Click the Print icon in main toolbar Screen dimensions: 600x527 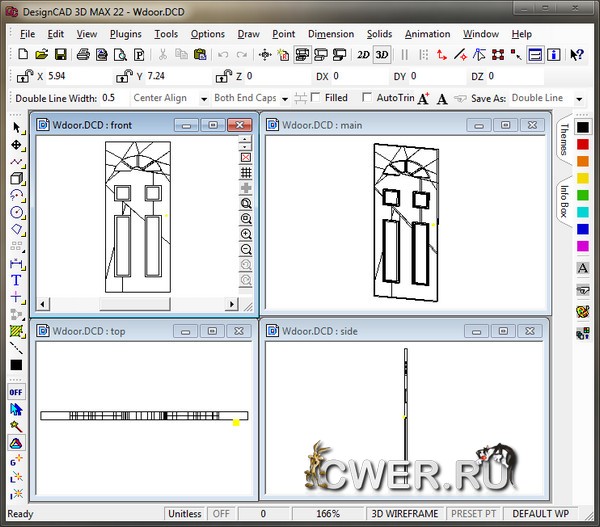pyautogui.click(x=84, y=55)
